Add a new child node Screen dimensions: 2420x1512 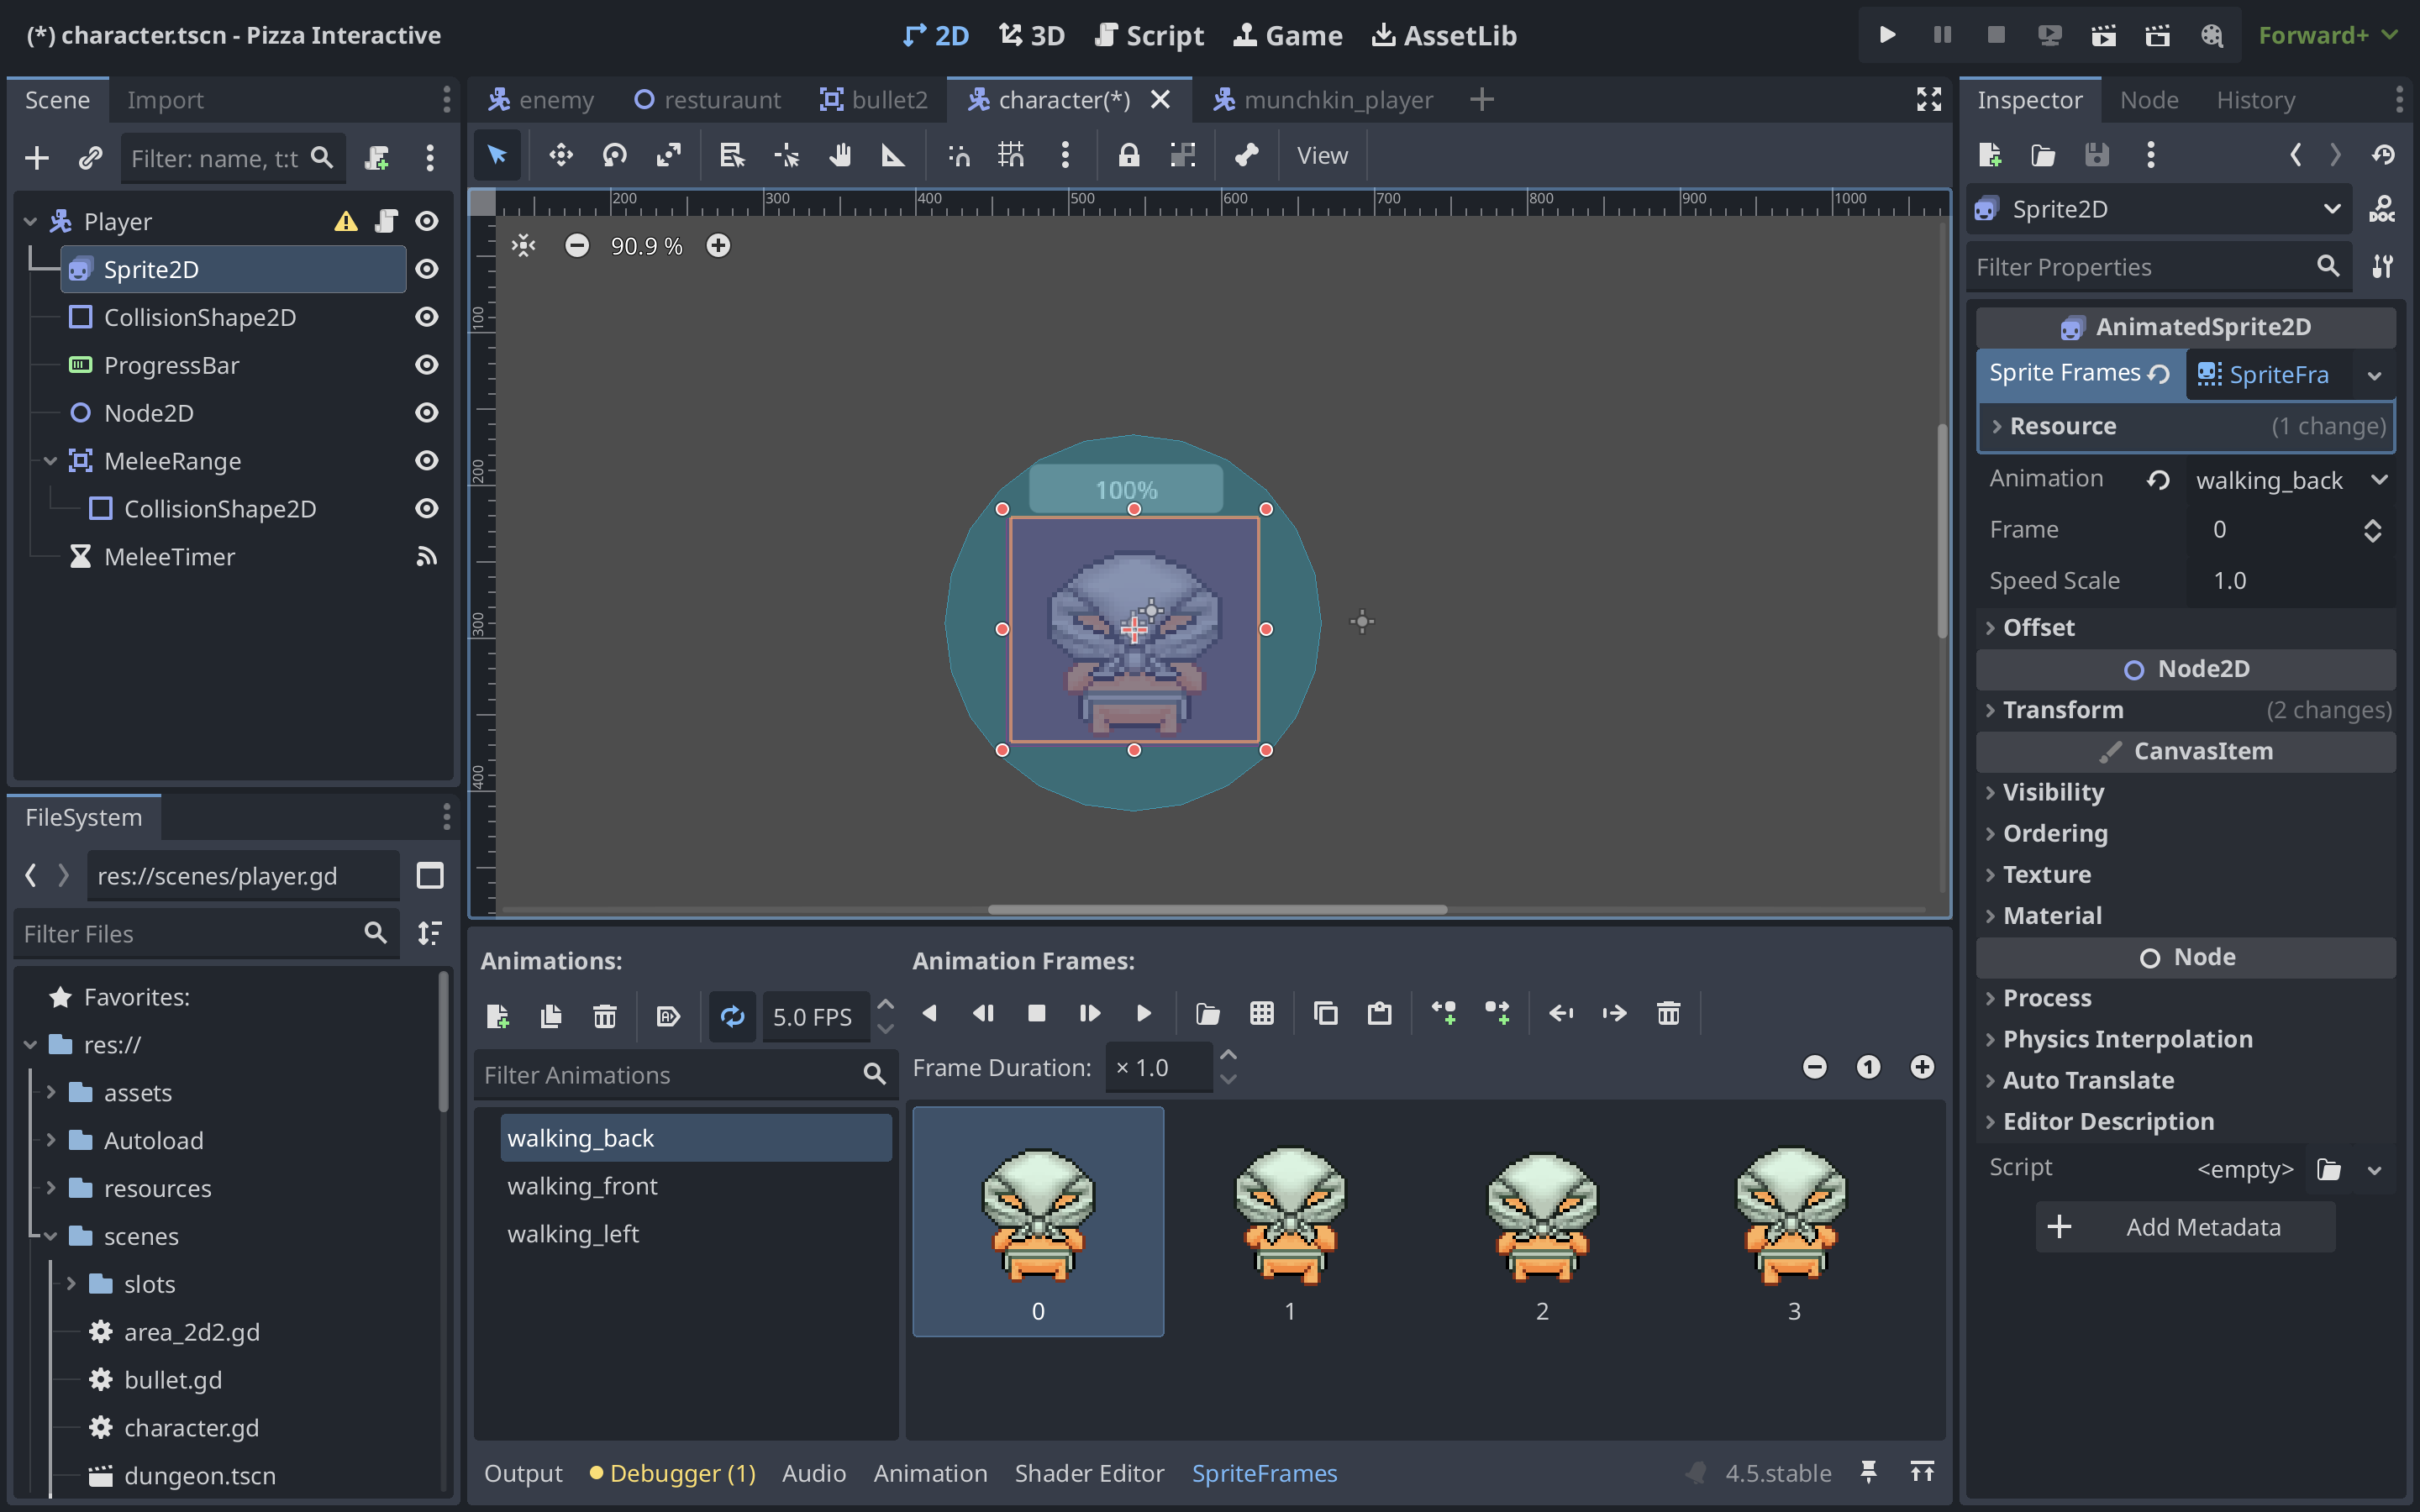point(37,158)
